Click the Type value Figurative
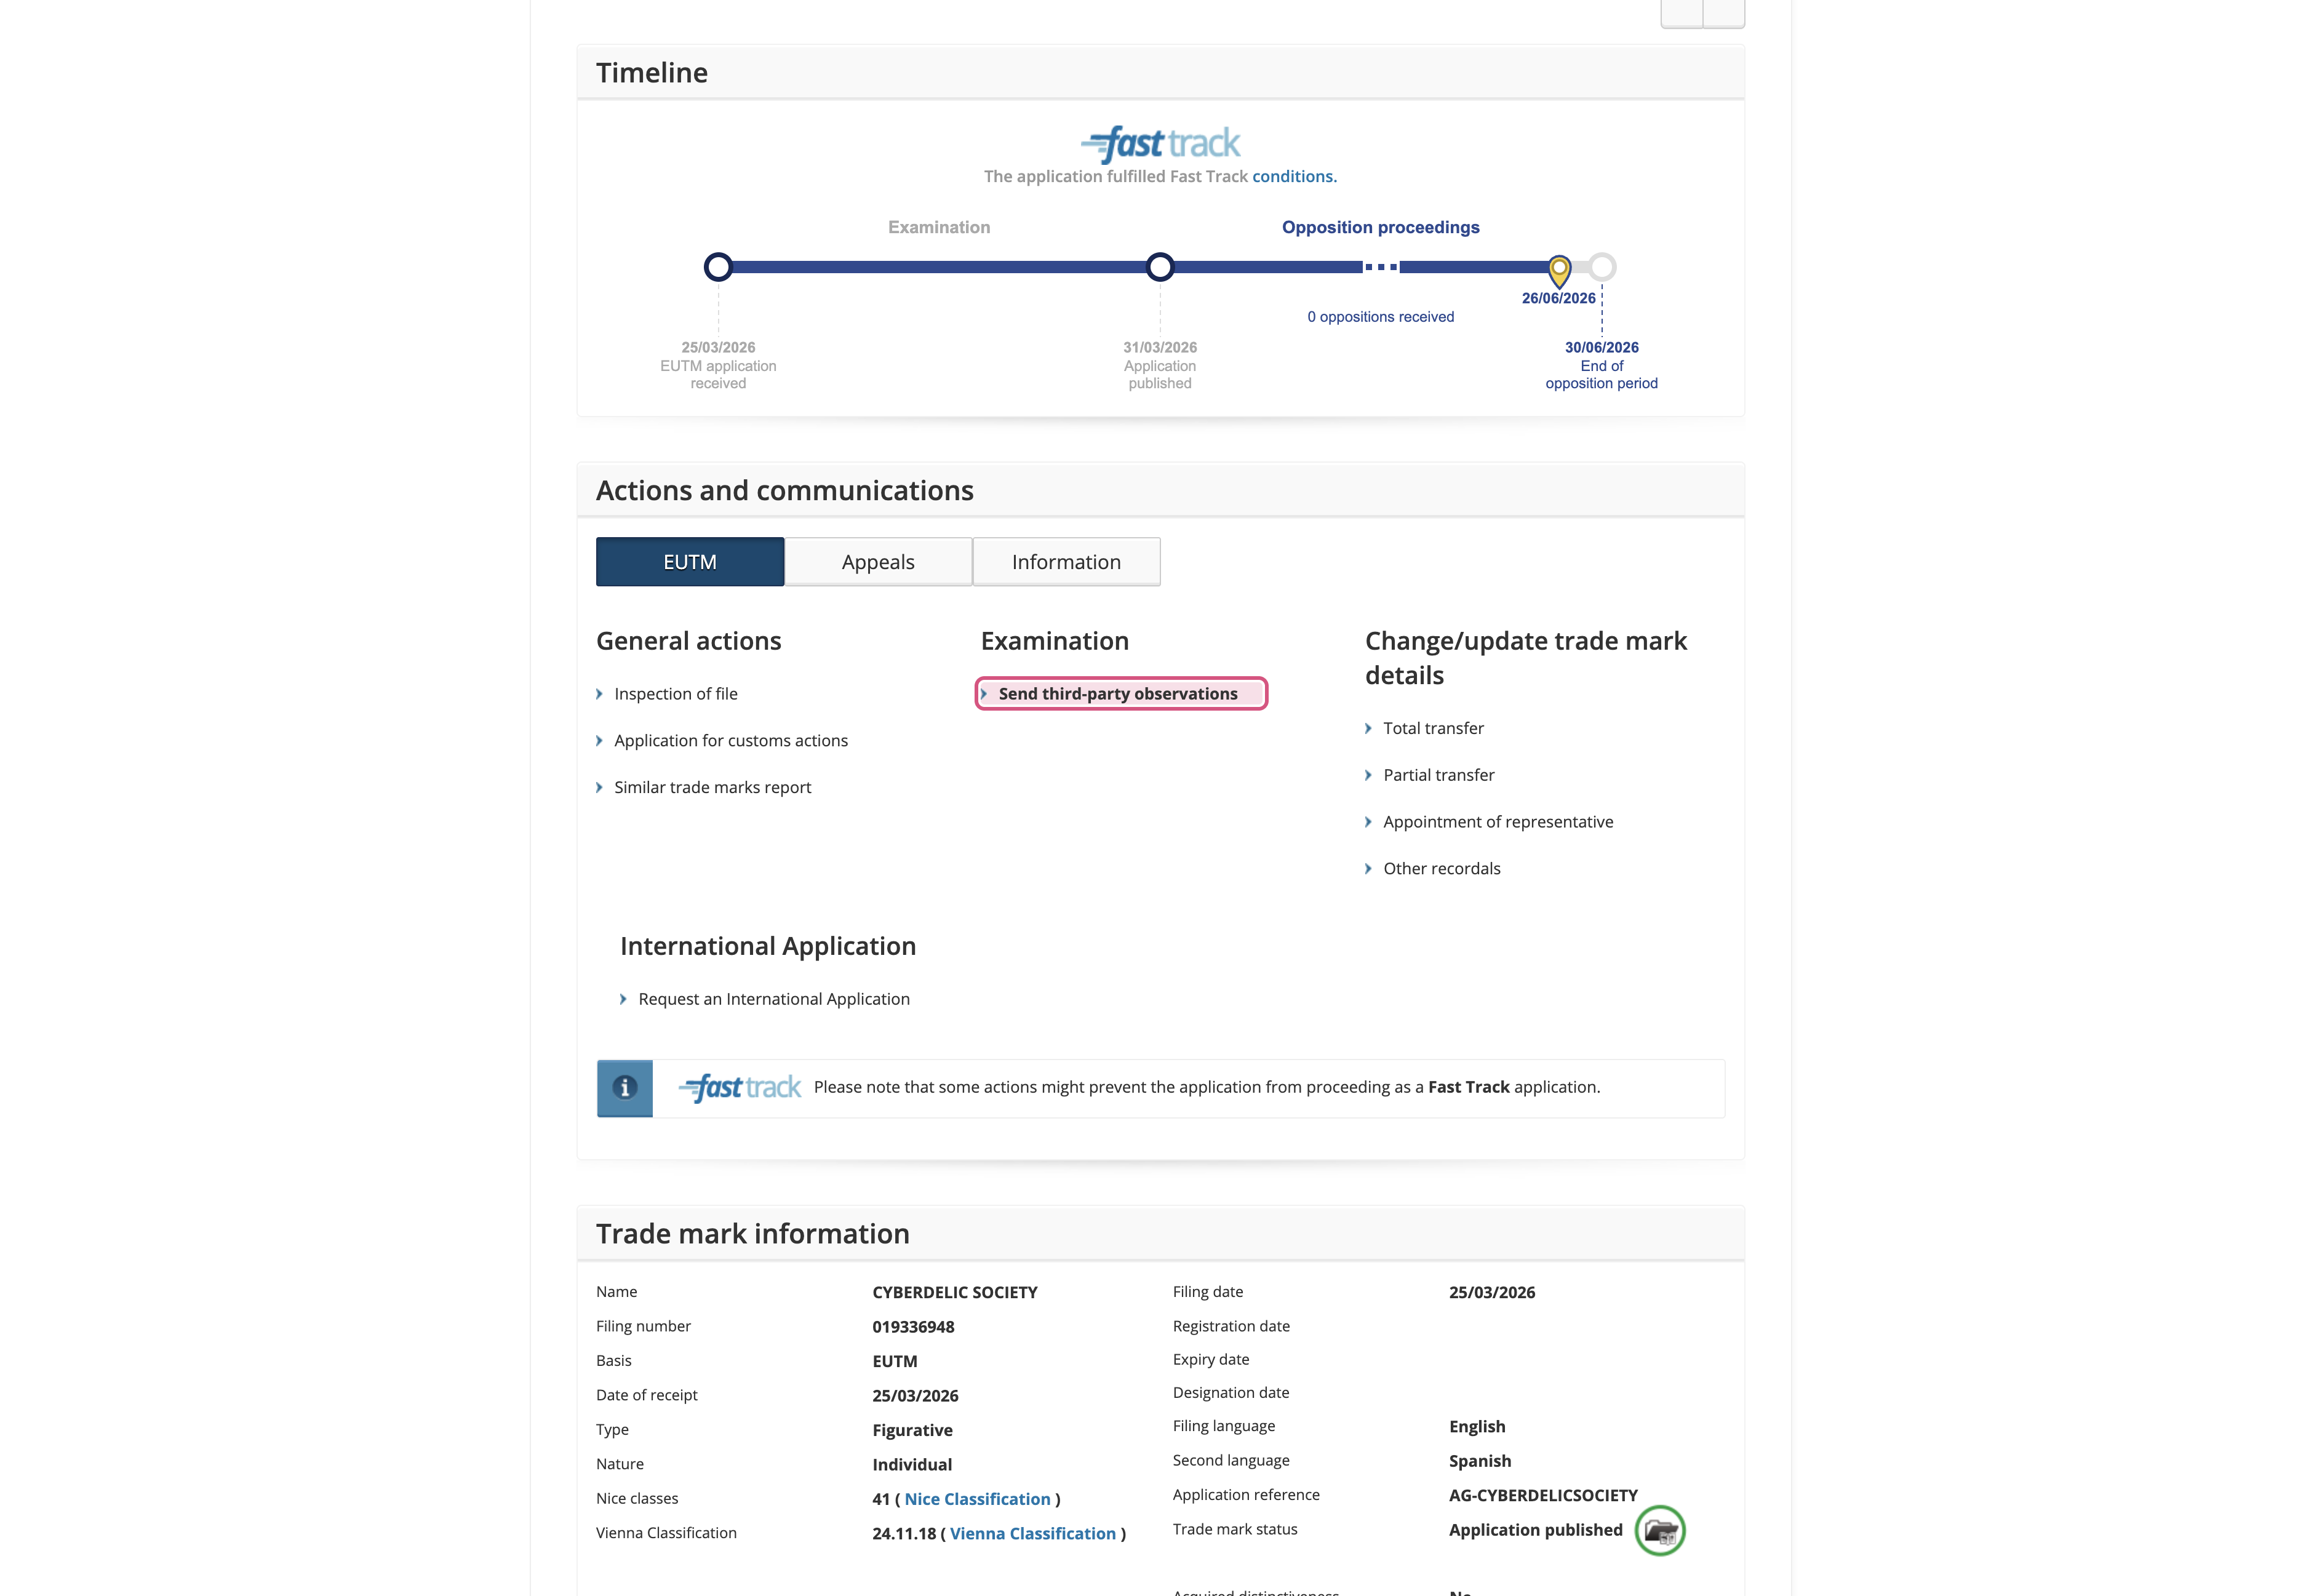This screenshot has height=1596, width=2322. (x=912, y=1431)
